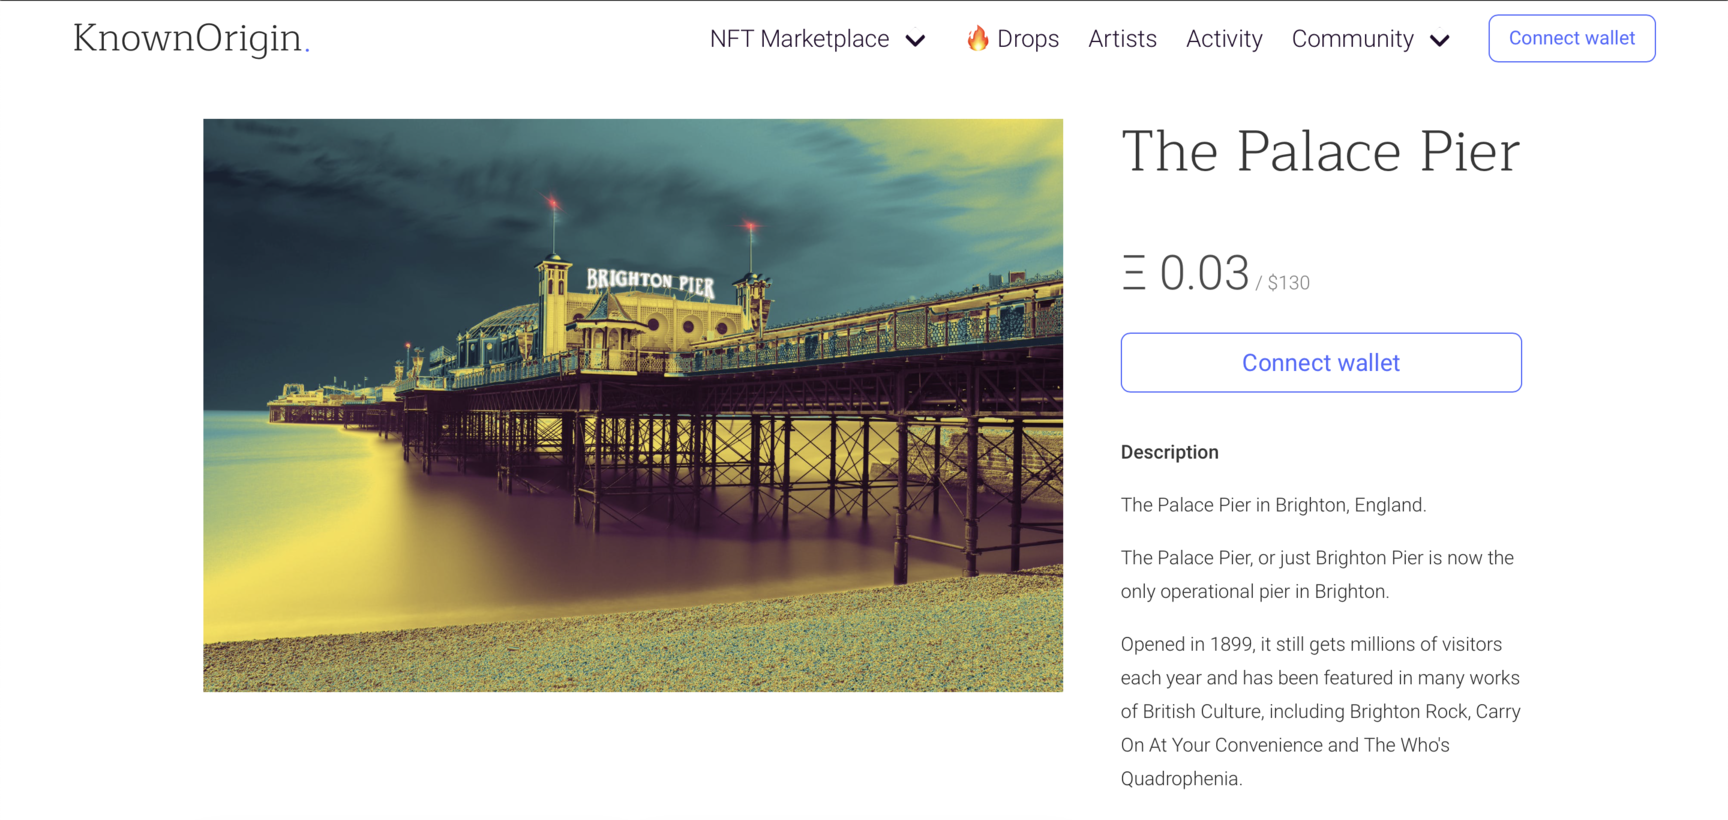Screen dimensions: 1728x820
Task: Select the $130 USD price
Action: point(1288,283)
